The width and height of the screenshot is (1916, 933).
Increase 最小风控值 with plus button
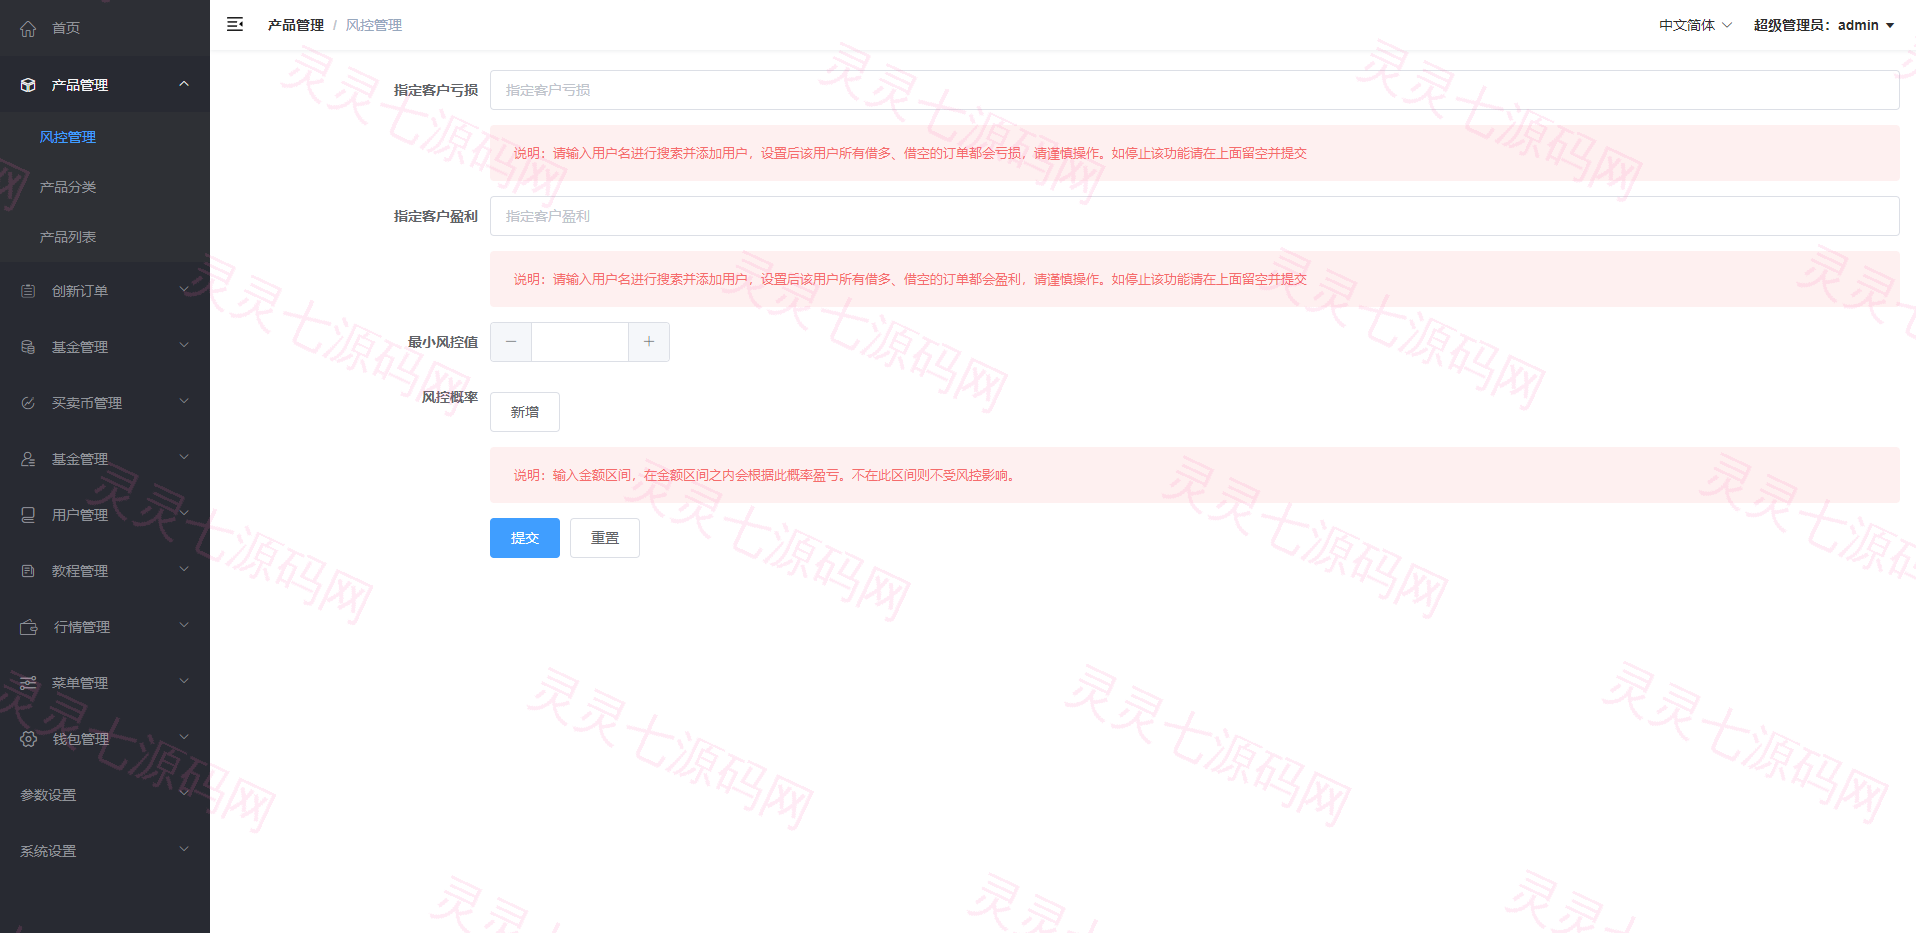649,342
